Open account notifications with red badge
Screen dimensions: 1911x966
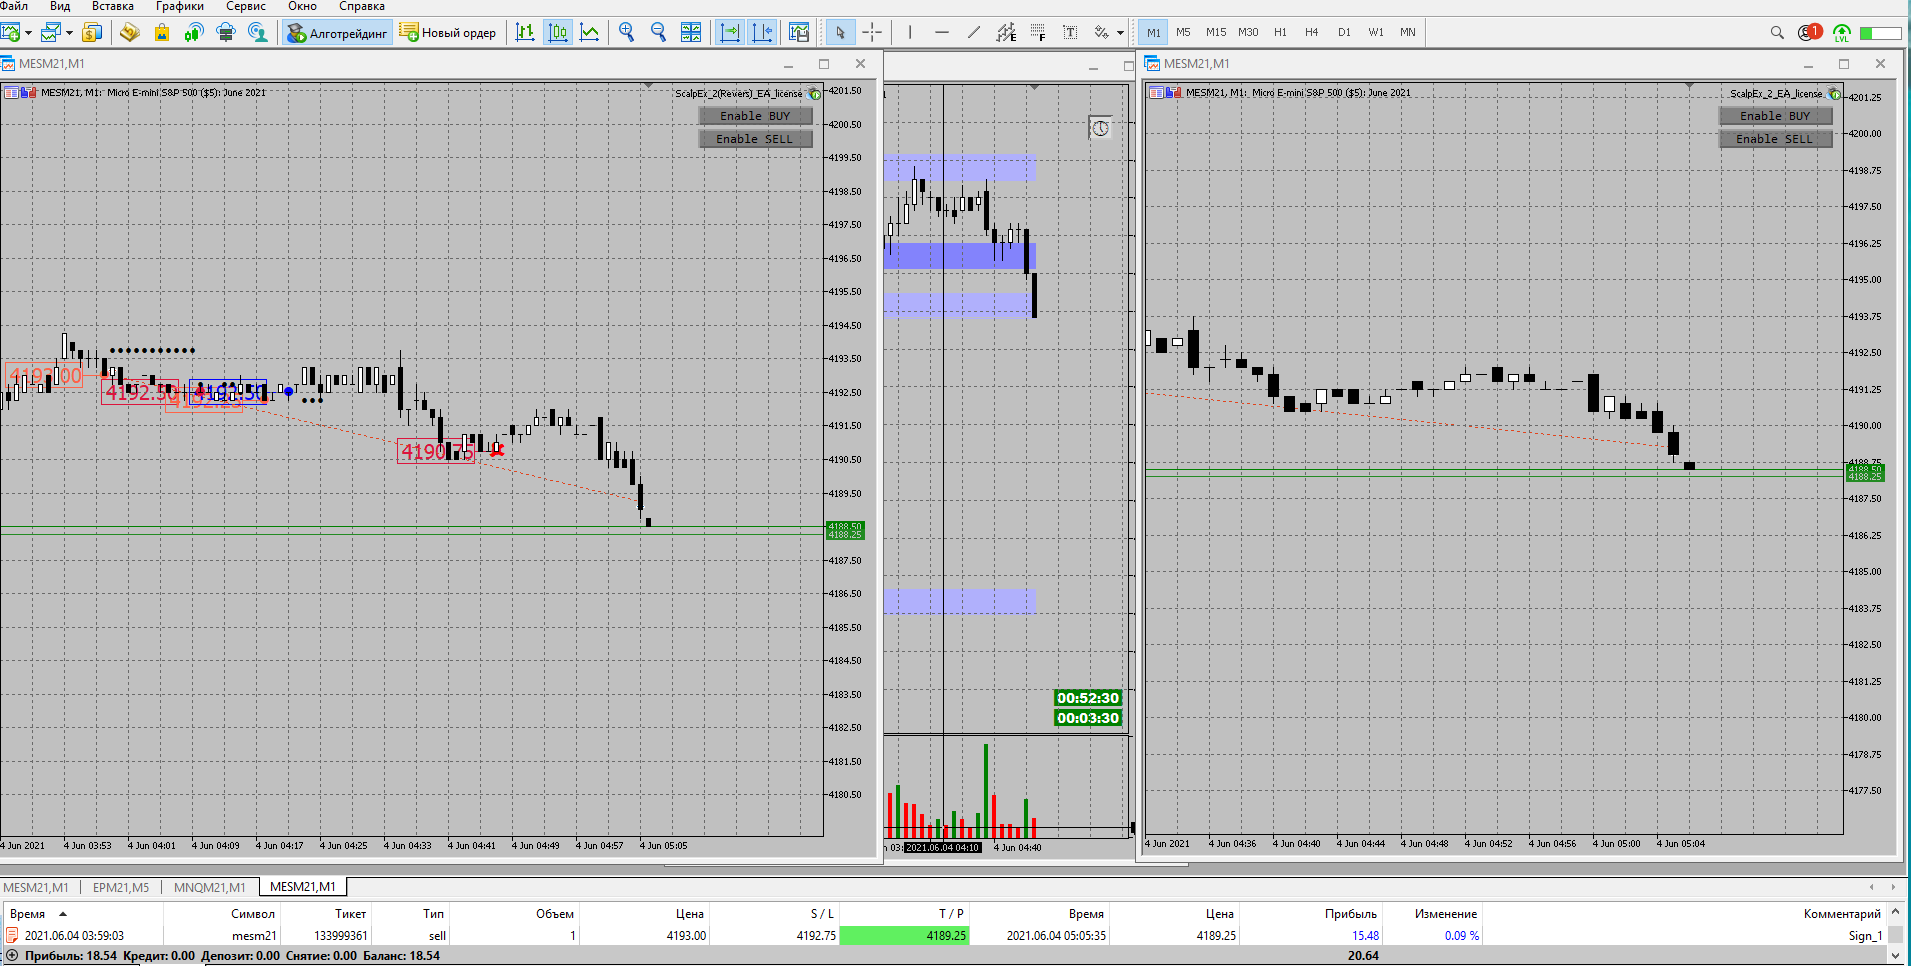1810,33
